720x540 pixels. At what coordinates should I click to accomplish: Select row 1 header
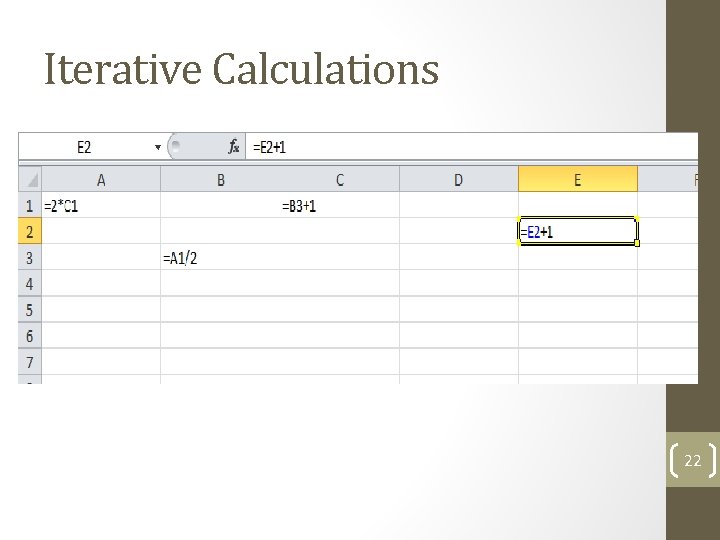(x=30, y=206)
